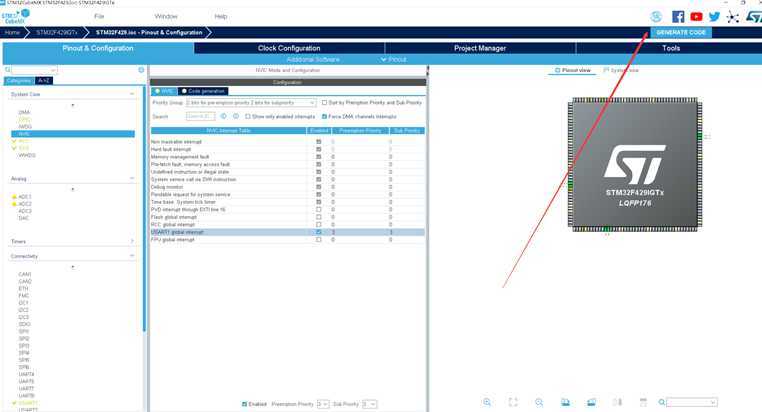The image size is (762, 412).
Task: Enable PVD interrupt through EXTI line 16
Action: [x=319, y=209]
